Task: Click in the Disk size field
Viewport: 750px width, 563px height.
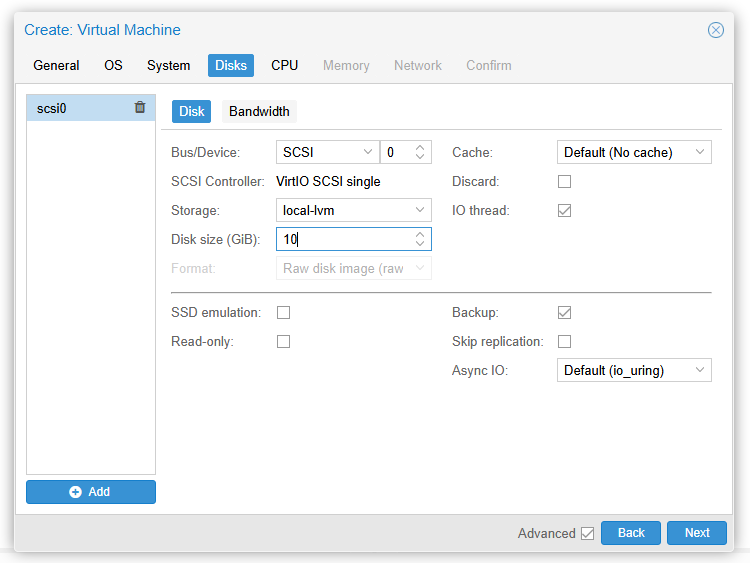Action: pos(343,240)
